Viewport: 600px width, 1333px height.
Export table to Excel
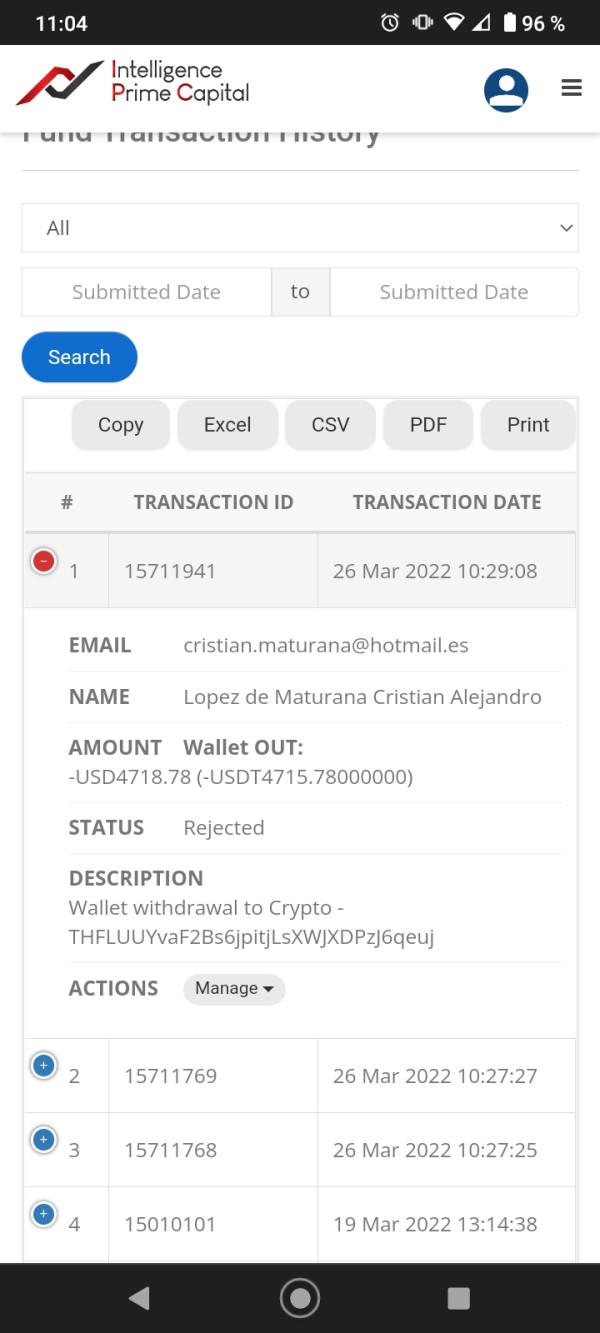click(x=227, y=425)
